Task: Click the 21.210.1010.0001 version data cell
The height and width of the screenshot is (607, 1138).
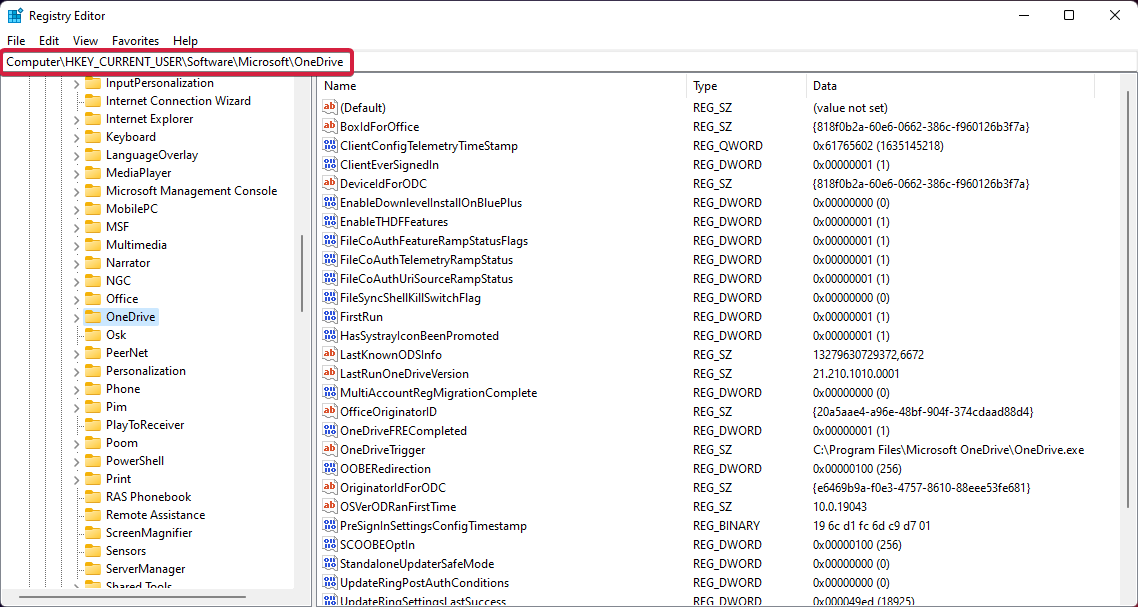Action: pos(856,374)
